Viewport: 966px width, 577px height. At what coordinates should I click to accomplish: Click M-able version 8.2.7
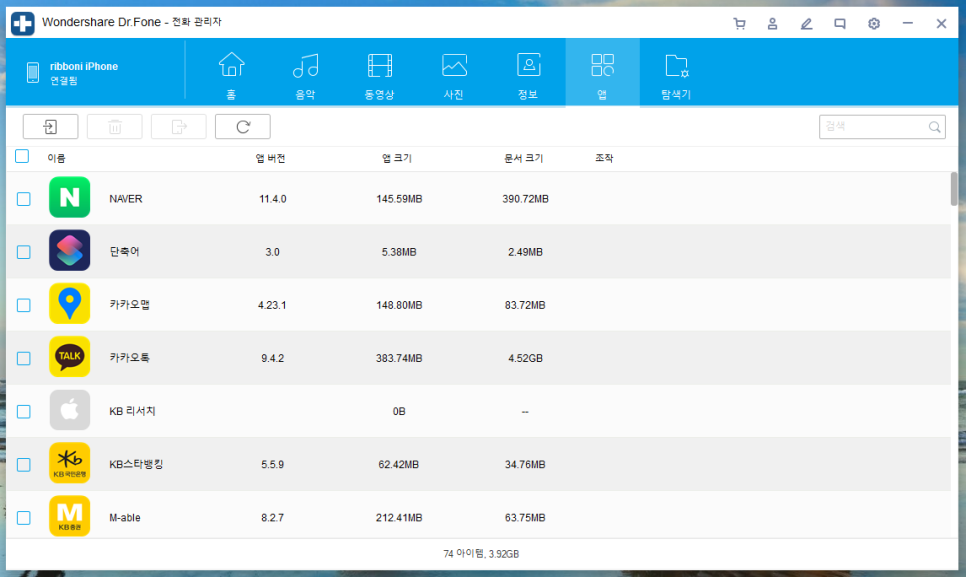(x=272, y=518)
